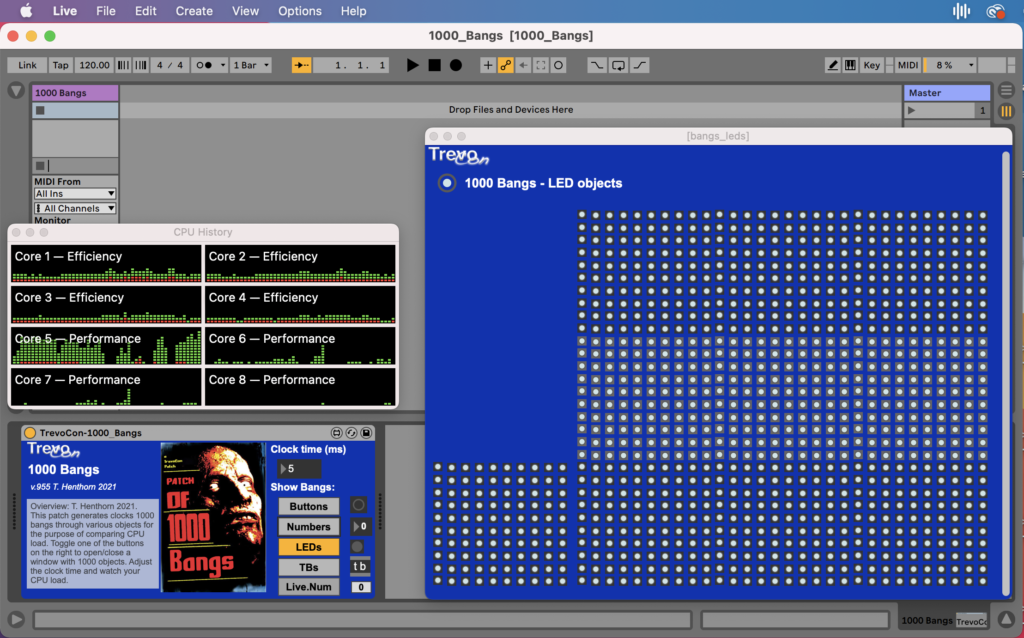Click the Session Record circle icon

click(x=558, y=65)
